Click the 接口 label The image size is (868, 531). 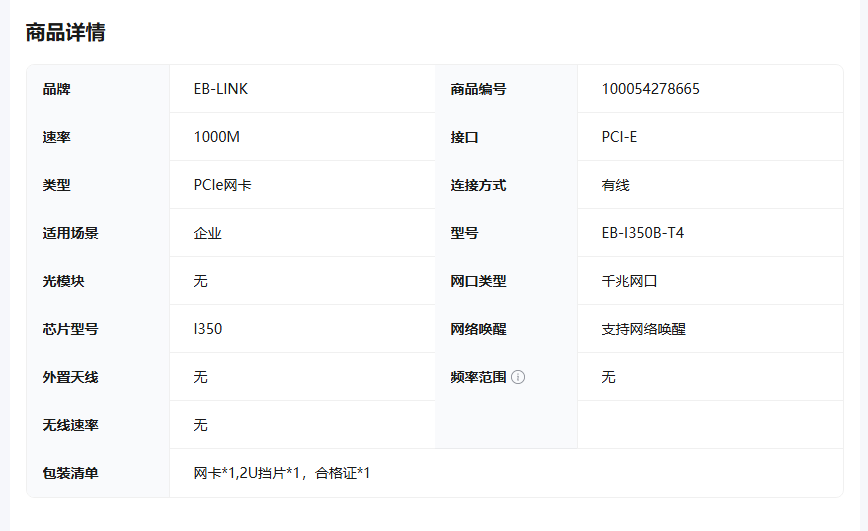point(464,137)
